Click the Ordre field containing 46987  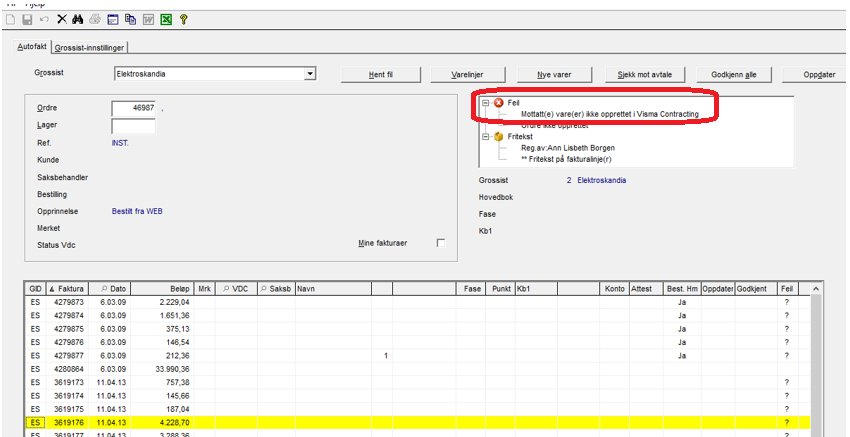(135, 108)
